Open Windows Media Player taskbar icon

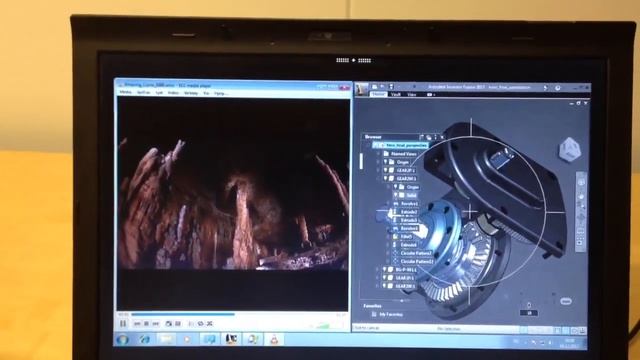(x=187, y=339)
